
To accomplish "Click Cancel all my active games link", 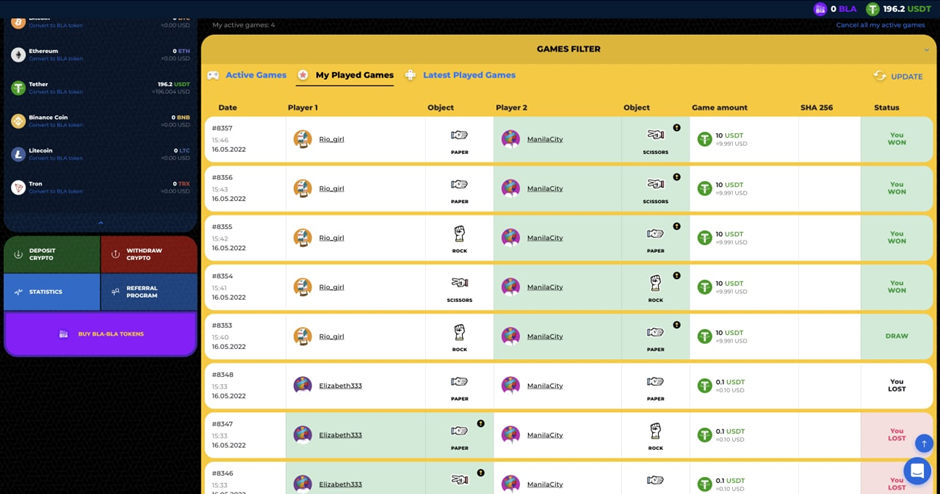I will click(x=880, y=25).
